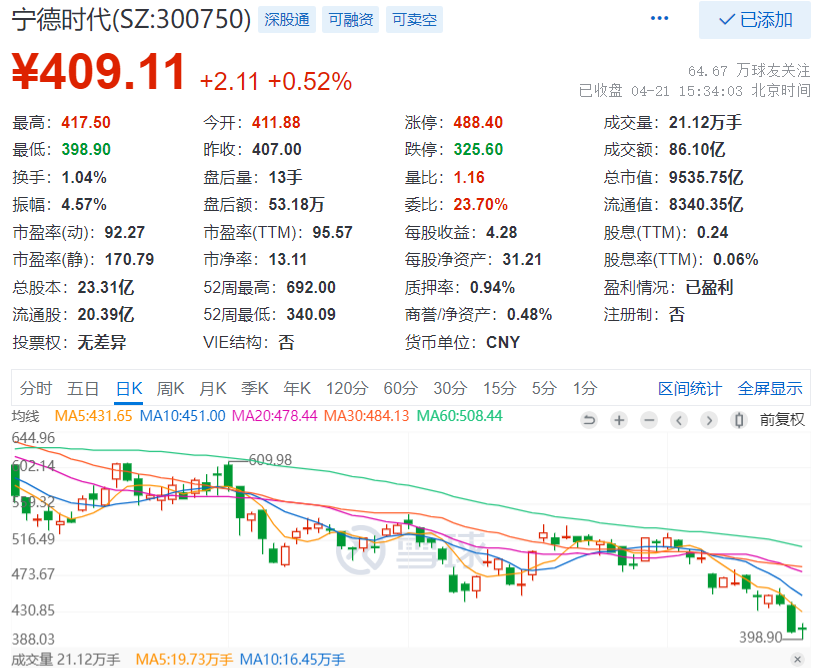
Task: Click the 已添加 watchlist button
Action: tap(755, 20)
